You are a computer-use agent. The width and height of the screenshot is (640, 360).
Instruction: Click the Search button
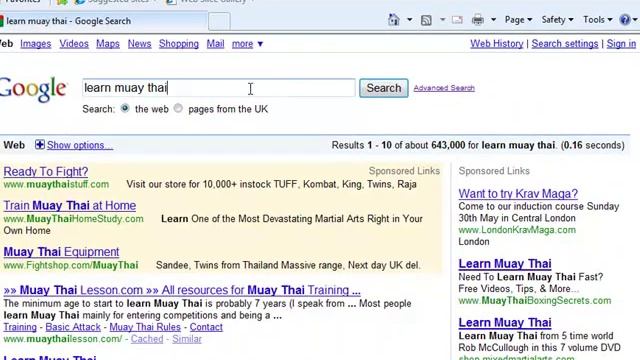[384, 88]
